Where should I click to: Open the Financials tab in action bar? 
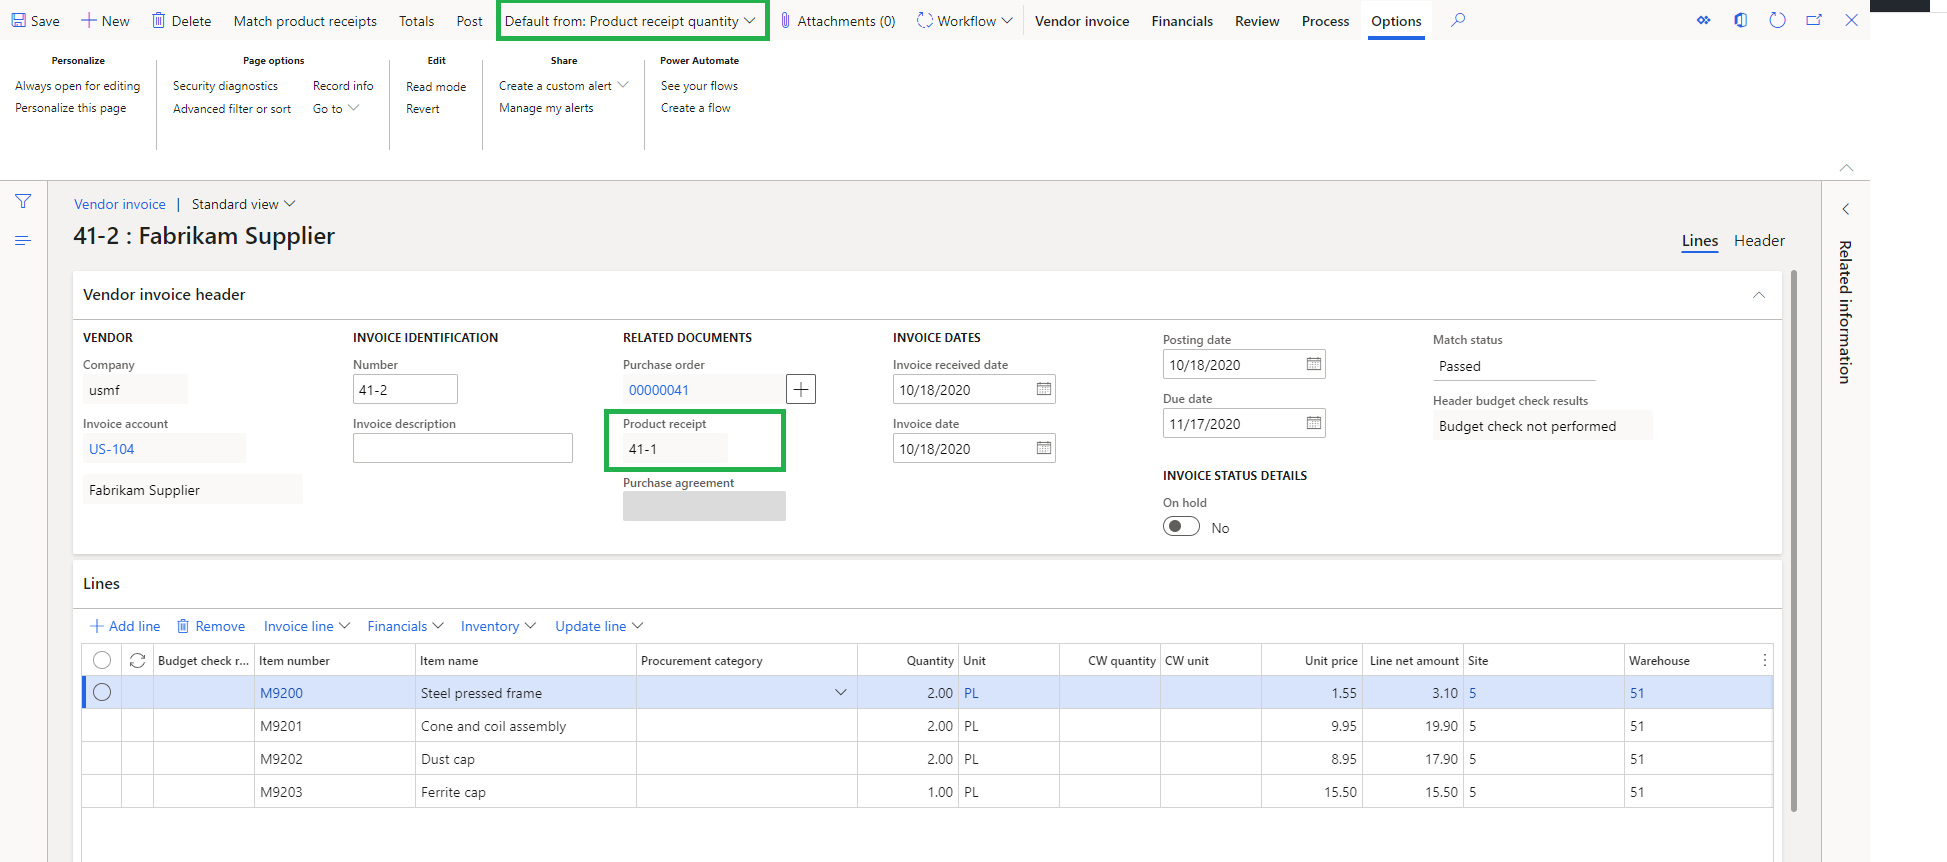coord(1181,21)
